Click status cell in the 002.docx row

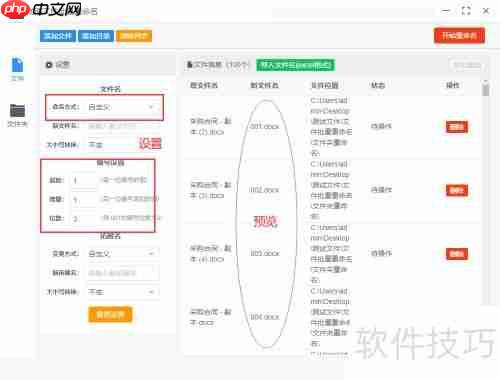pyautogui.click(x=381, y=190)
